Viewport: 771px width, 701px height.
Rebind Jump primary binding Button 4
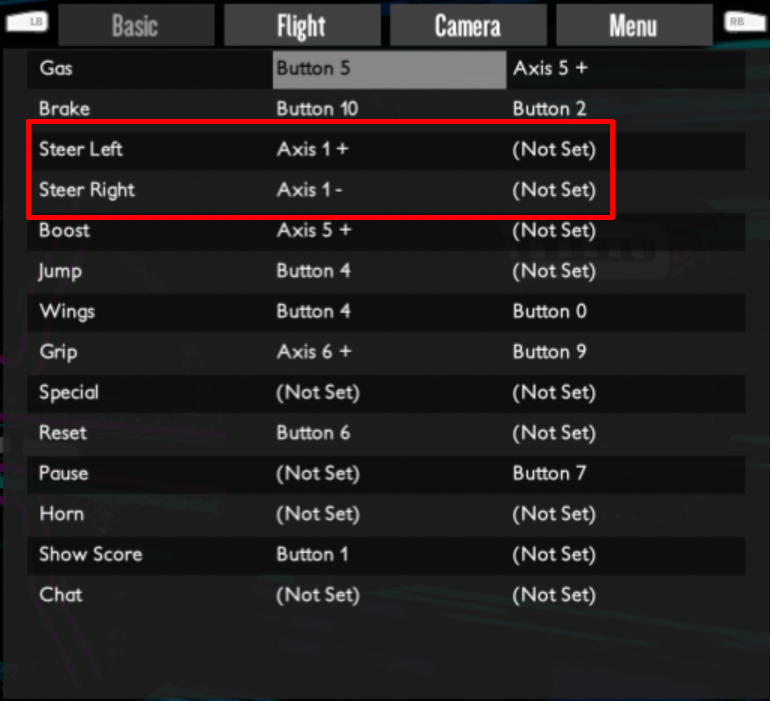click(313, 271)
